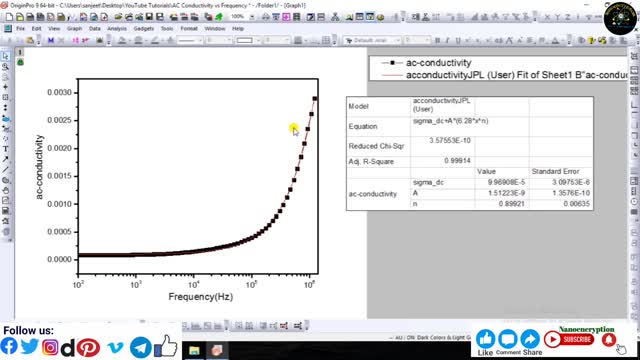The width and height of the screenshot is (640, 360).
Task: Click the Reduced Chi-Sqr value 3.57553E-10
Action: (450, 140)
